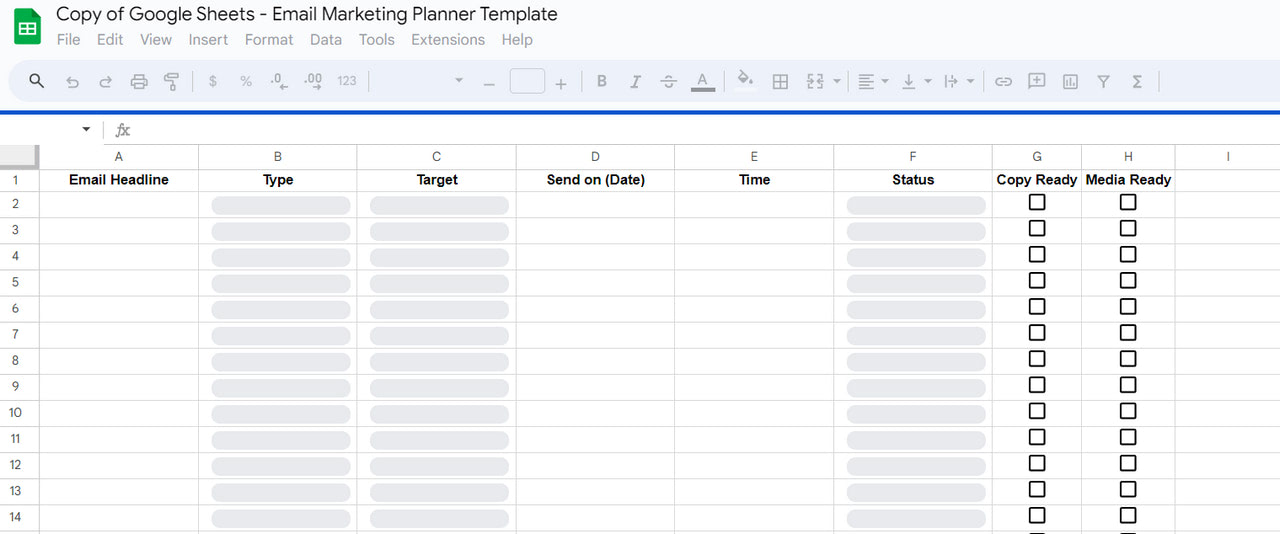Screen dimensions: 1280x534
Task: Increase font size with plus button
Action: pos(561,84)
